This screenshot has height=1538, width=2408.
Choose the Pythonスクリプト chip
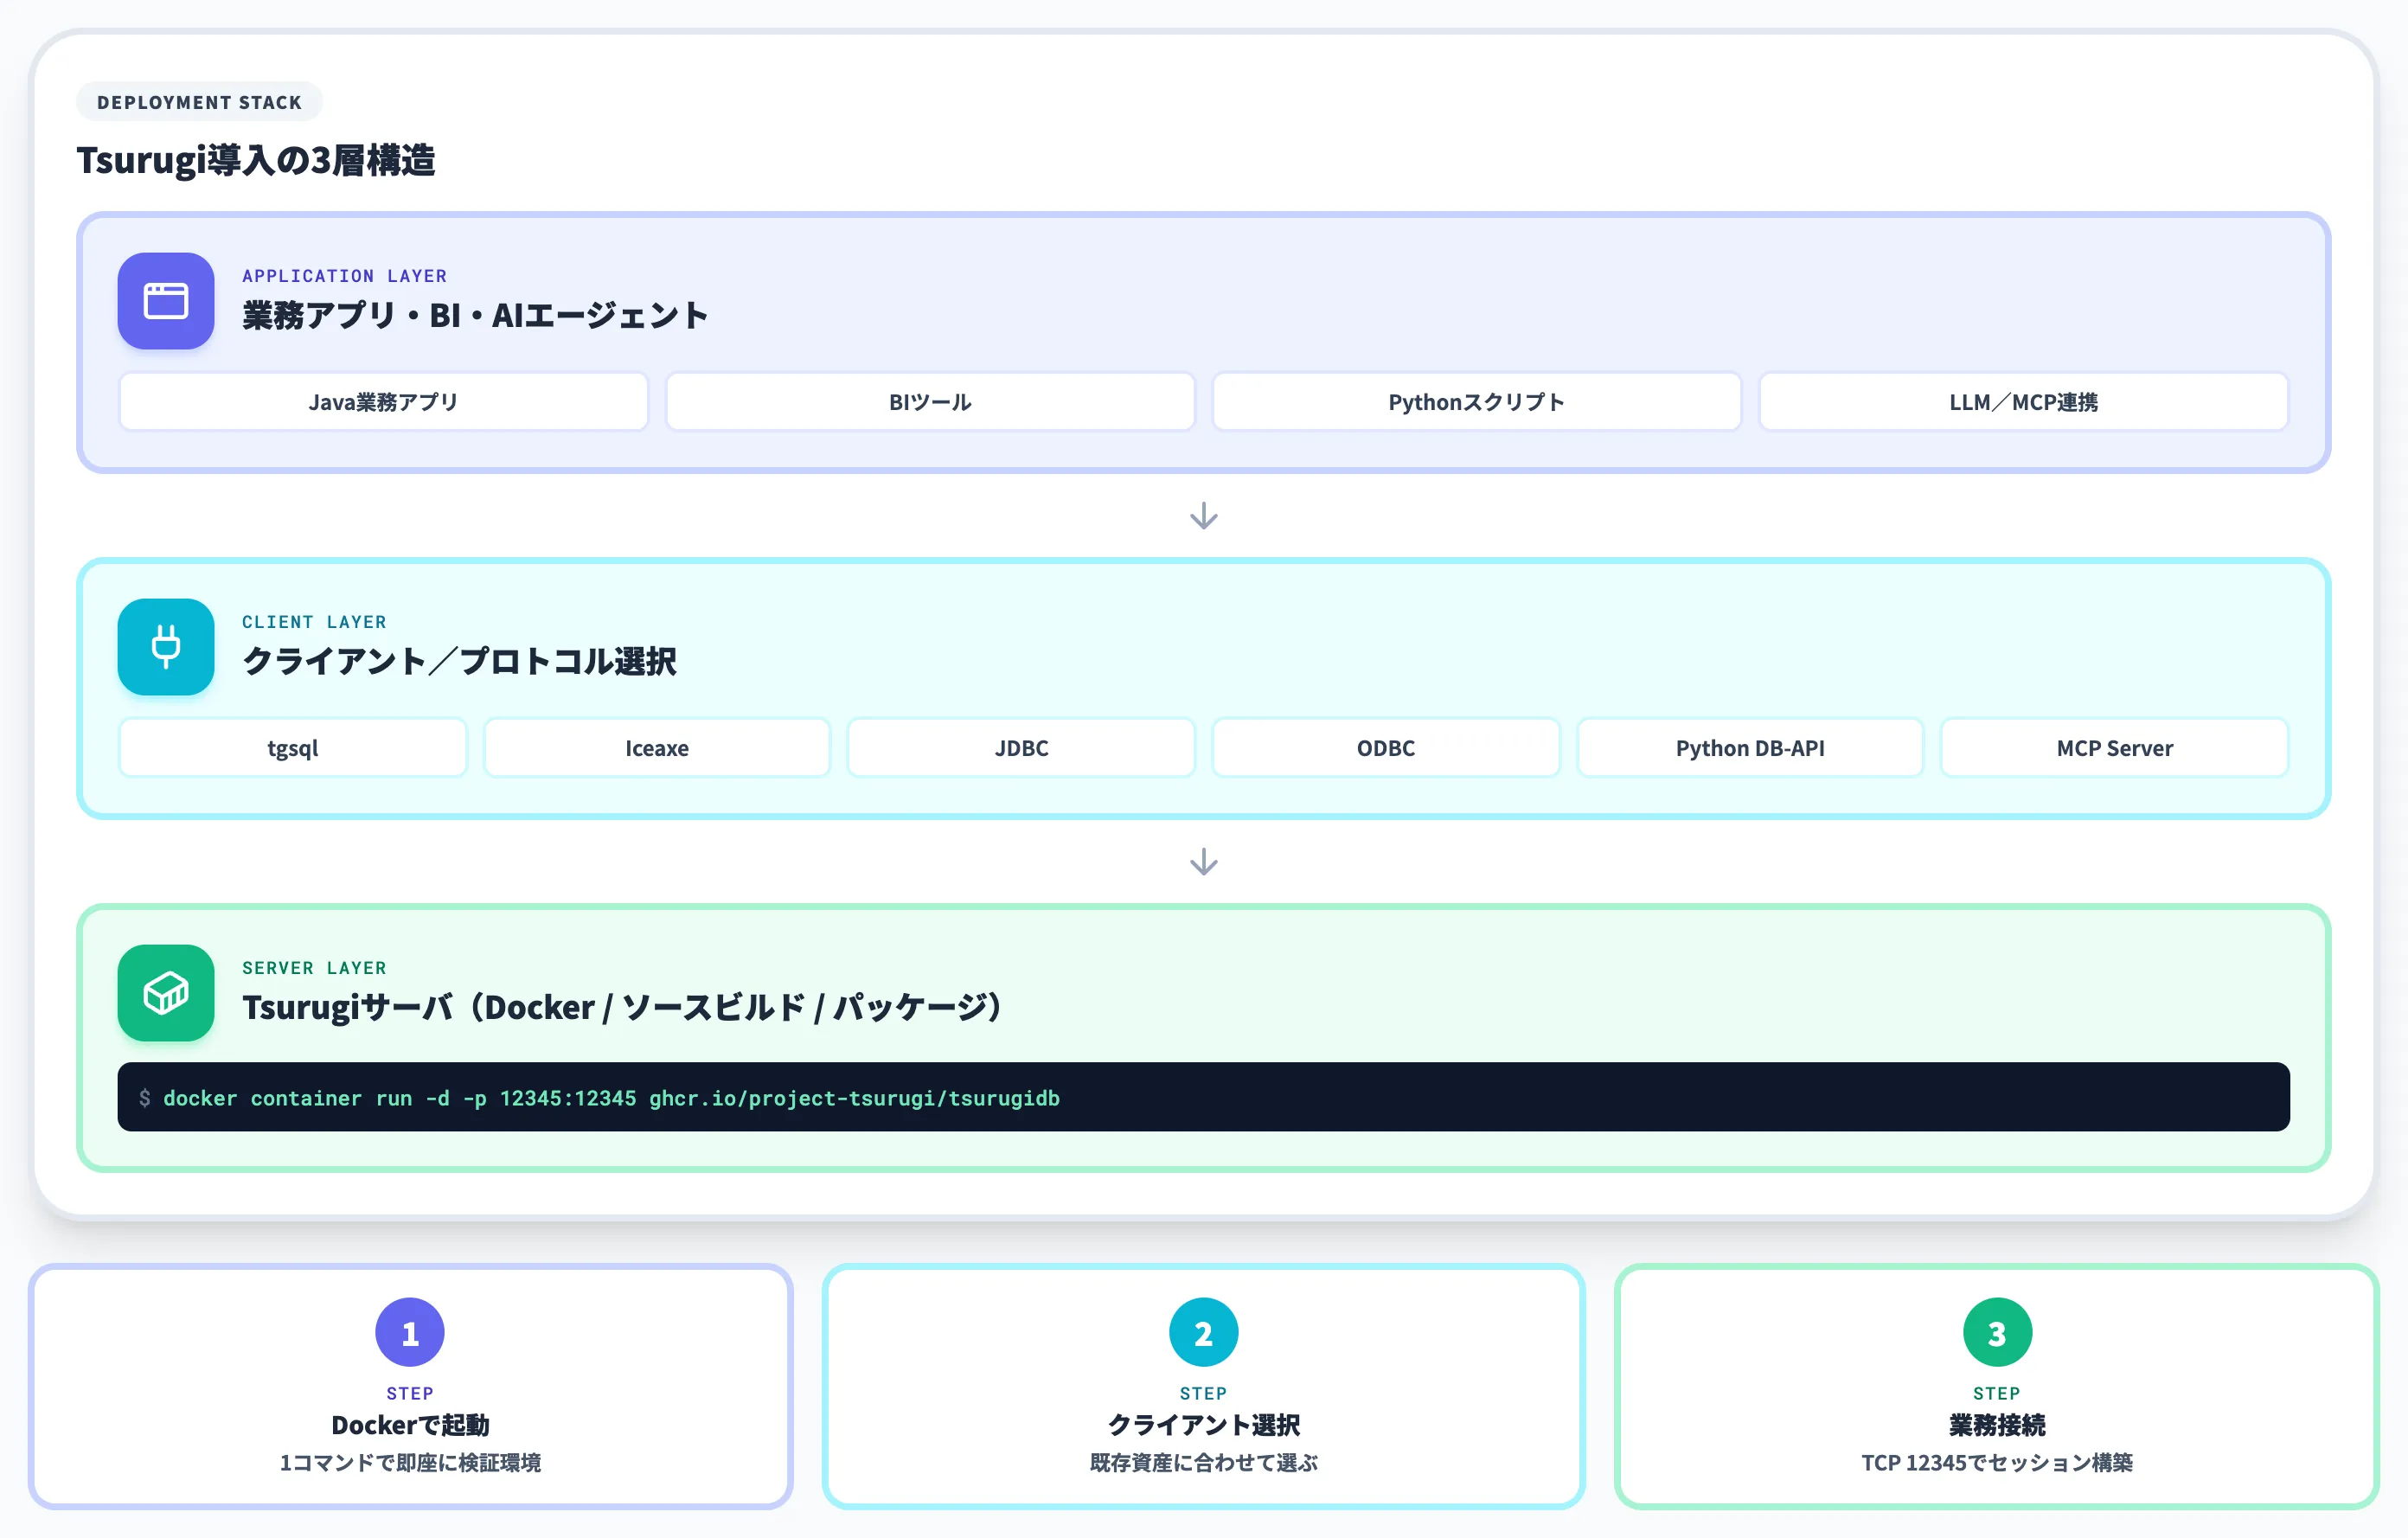(x=1477, y=402)
